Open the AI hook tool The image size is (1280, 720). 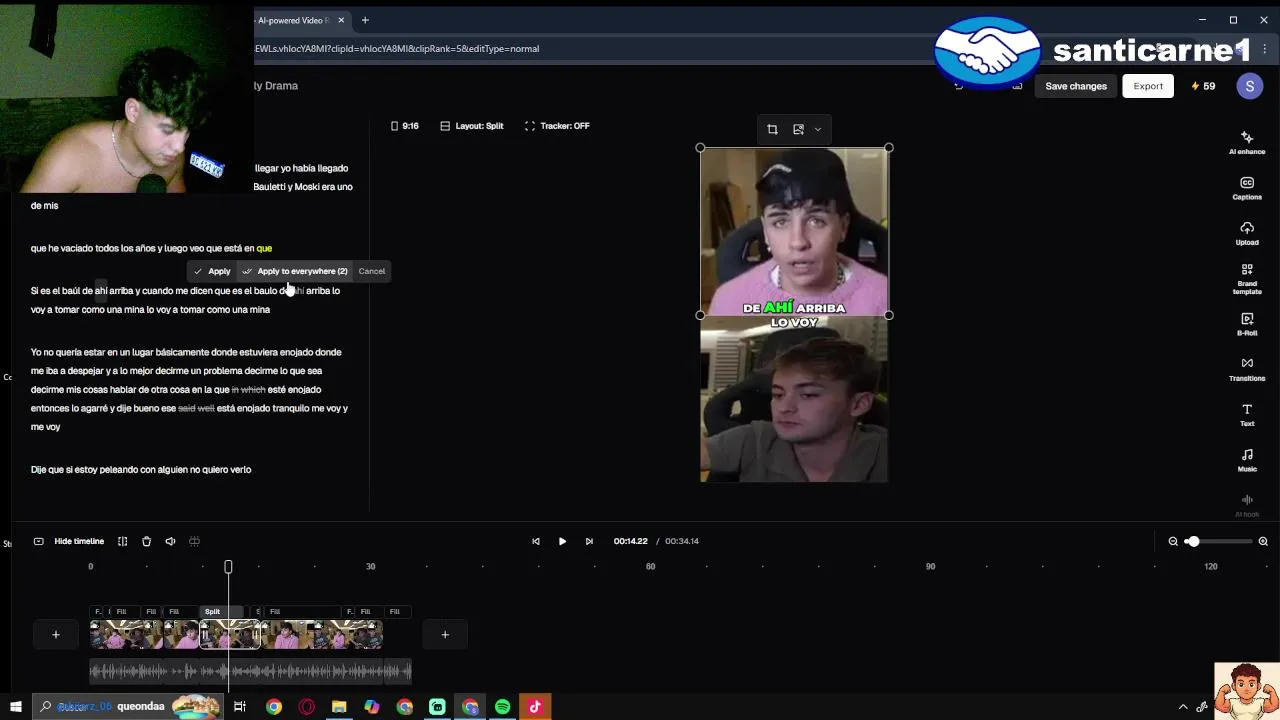click(1247, 505)
